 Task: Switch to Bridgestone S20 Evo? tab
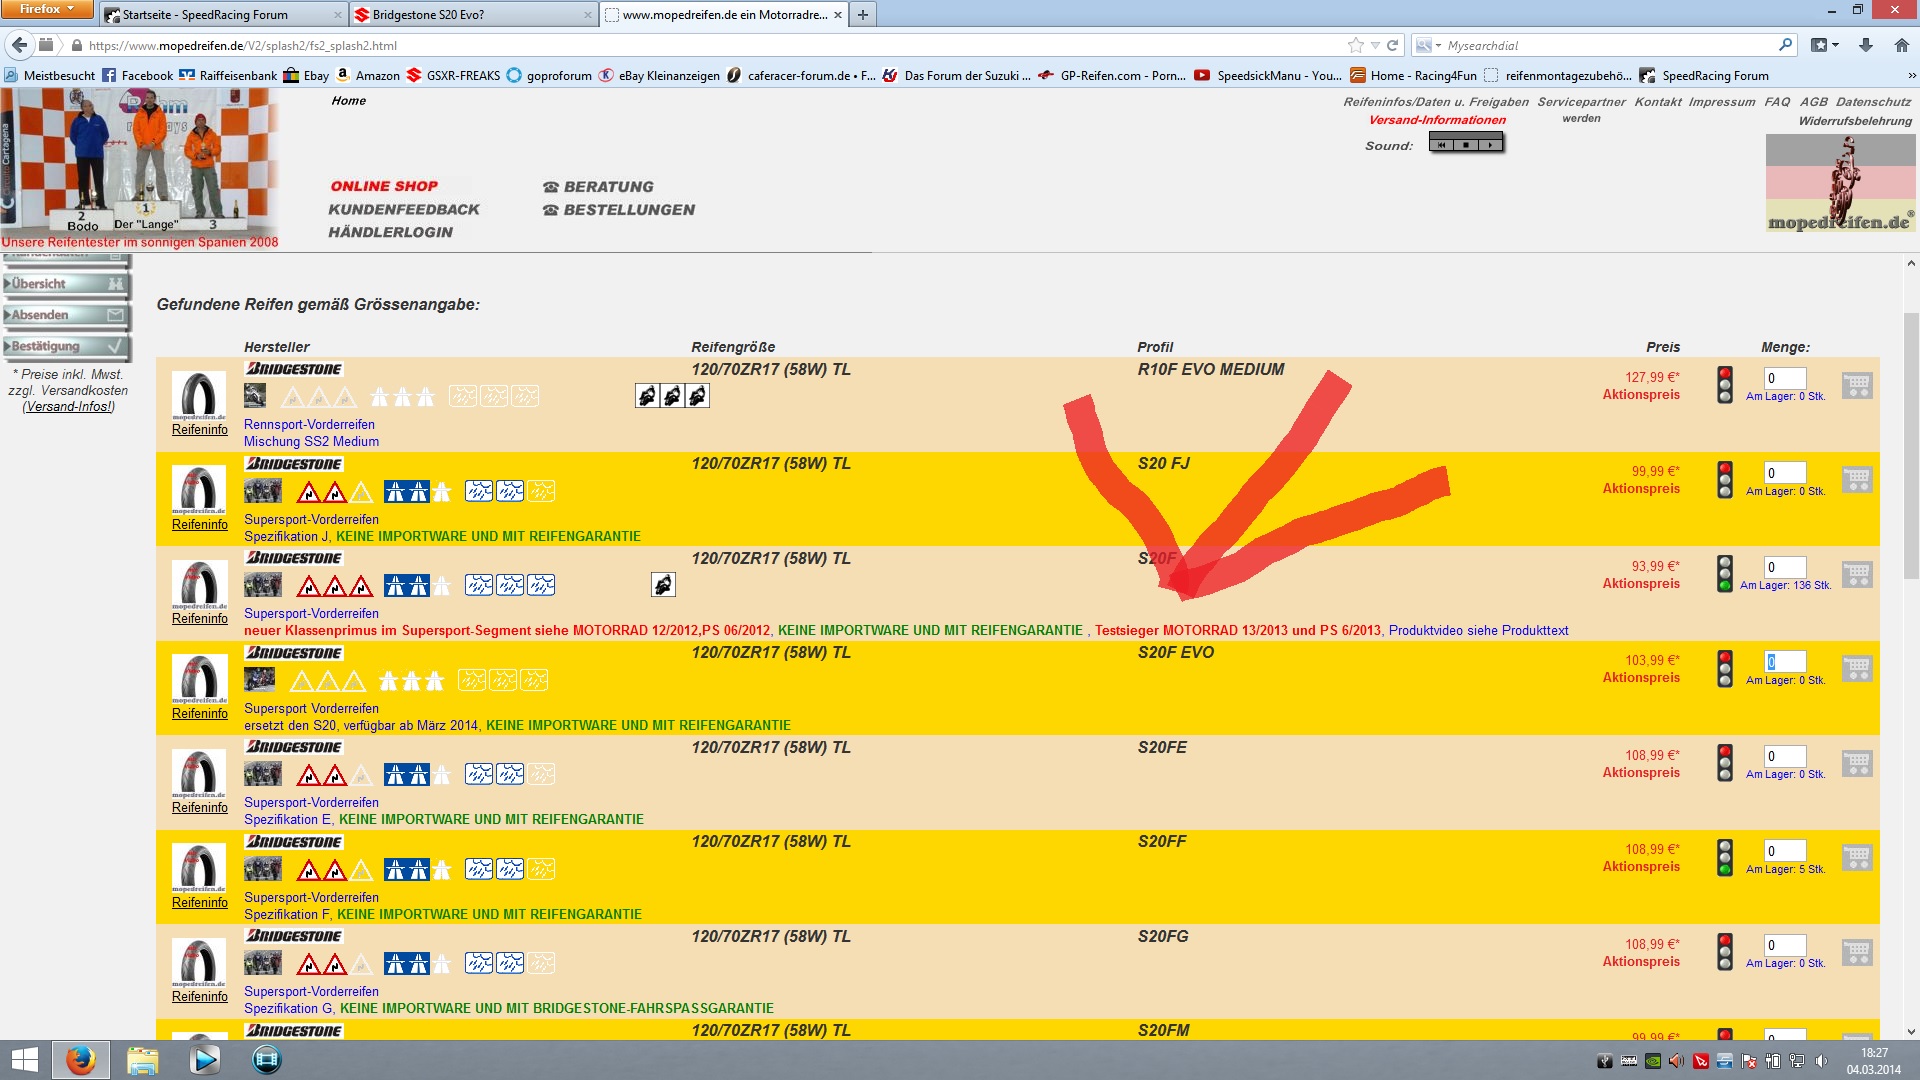(474, 15)
